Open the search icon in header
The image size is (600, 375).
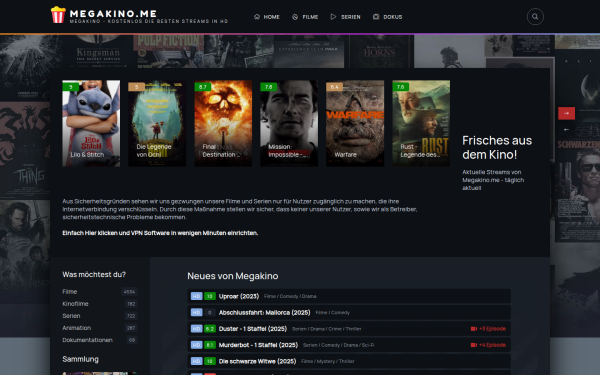[535, 16]
